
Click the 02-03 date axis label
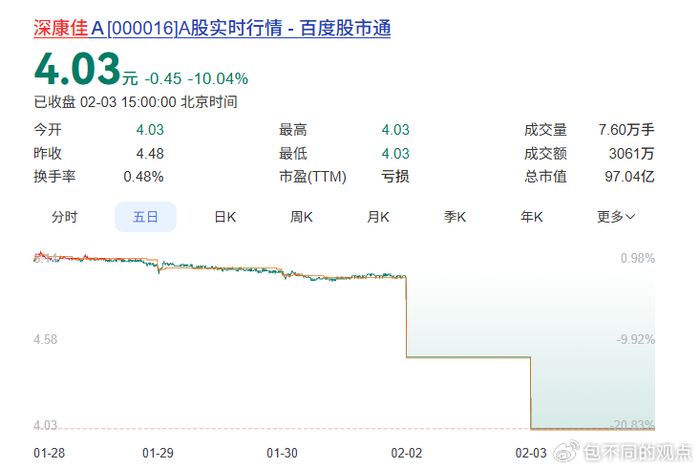pyautogui.click(x=531, y=453)
